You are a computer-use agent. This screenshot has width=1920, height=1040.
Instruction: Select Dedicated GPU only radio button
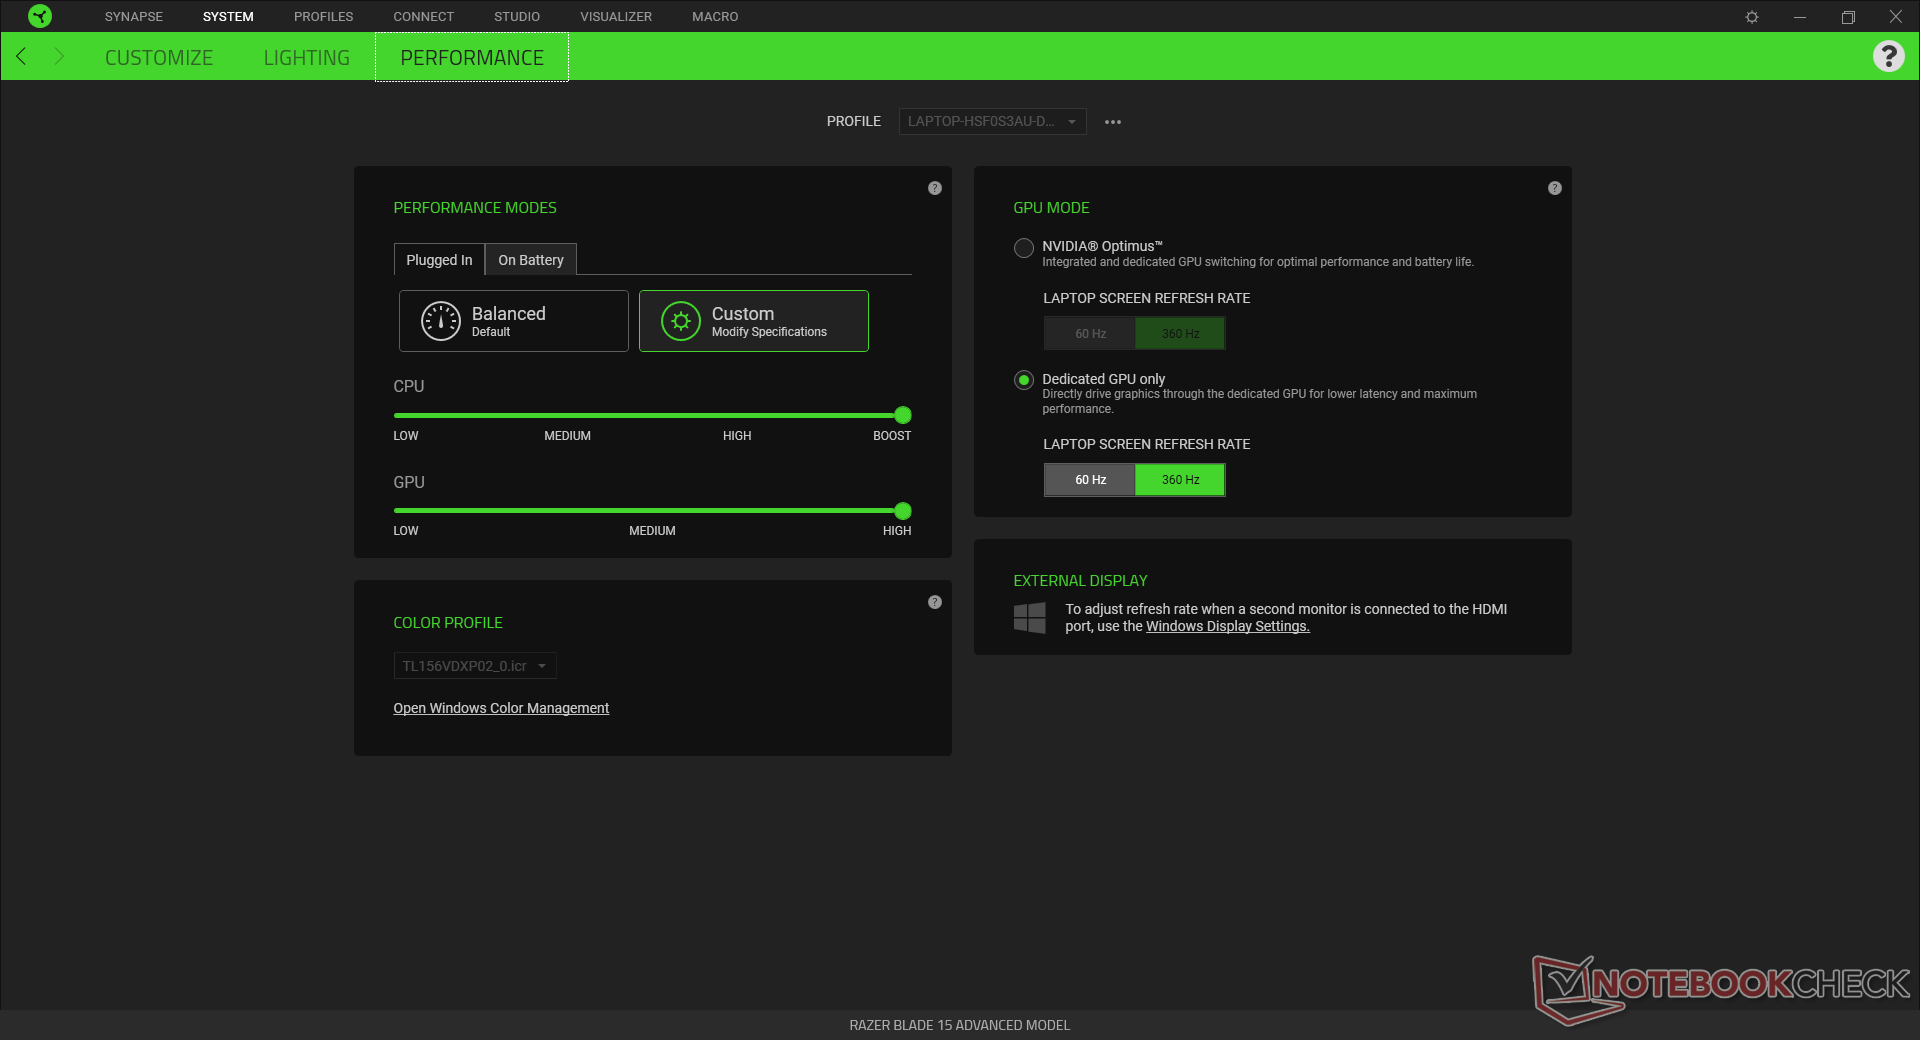[x=1024, y=380]
